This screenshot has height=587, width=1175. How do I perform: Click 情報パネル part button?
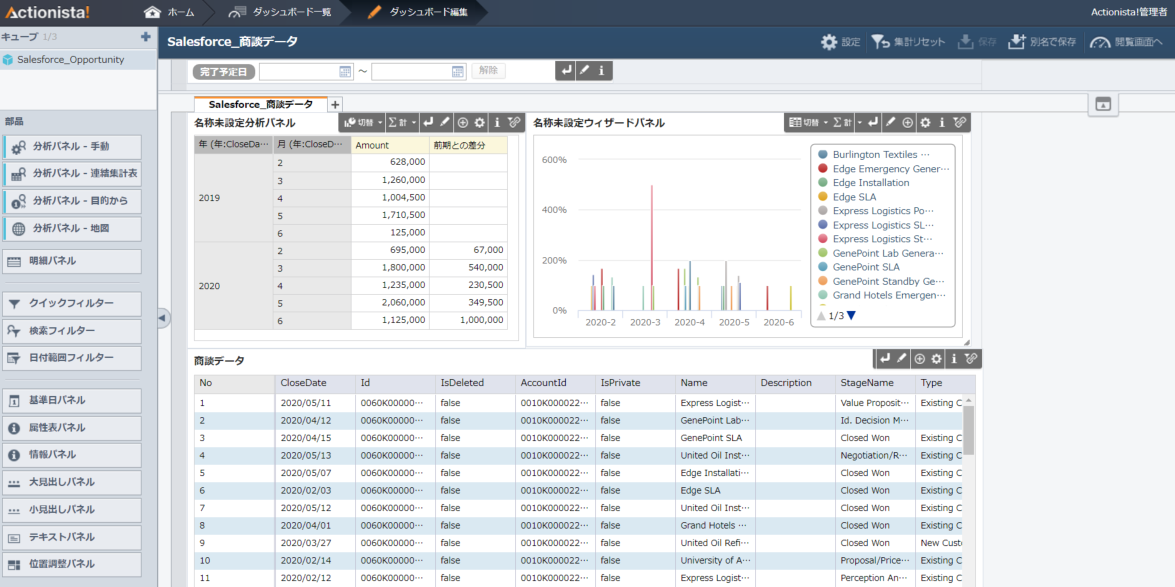pos(72,454)
